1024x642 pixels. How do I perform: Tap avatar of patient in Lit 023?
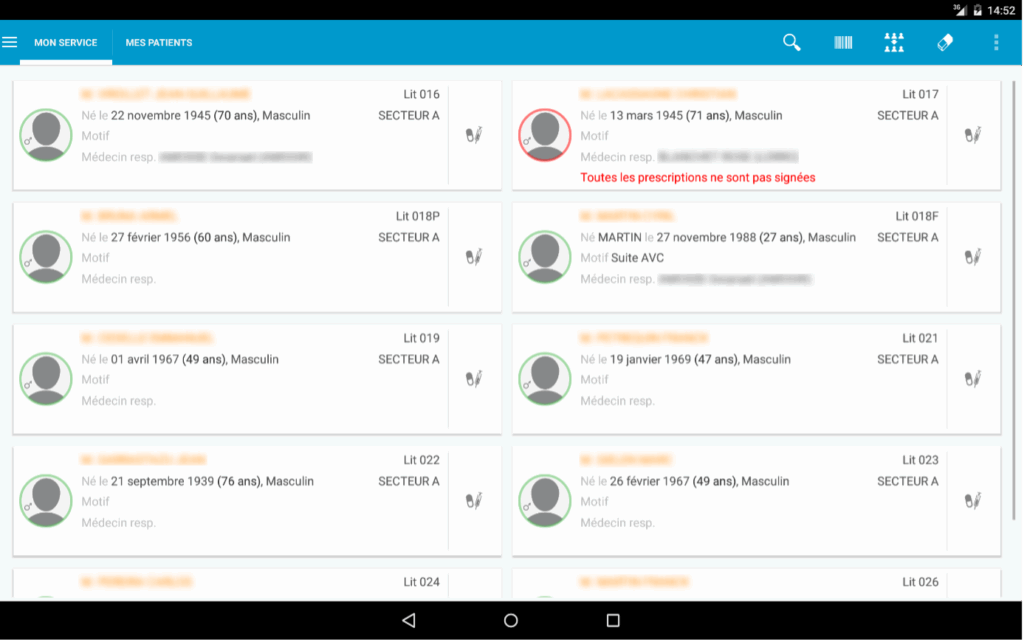tap(545, 500)
